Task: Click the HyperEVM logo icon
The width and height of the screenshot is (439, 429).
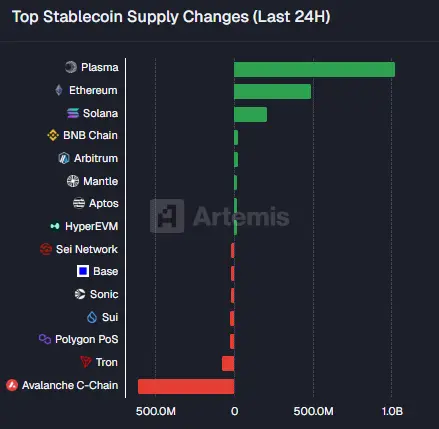Action: pyautogui.click(x=55, y=226)
